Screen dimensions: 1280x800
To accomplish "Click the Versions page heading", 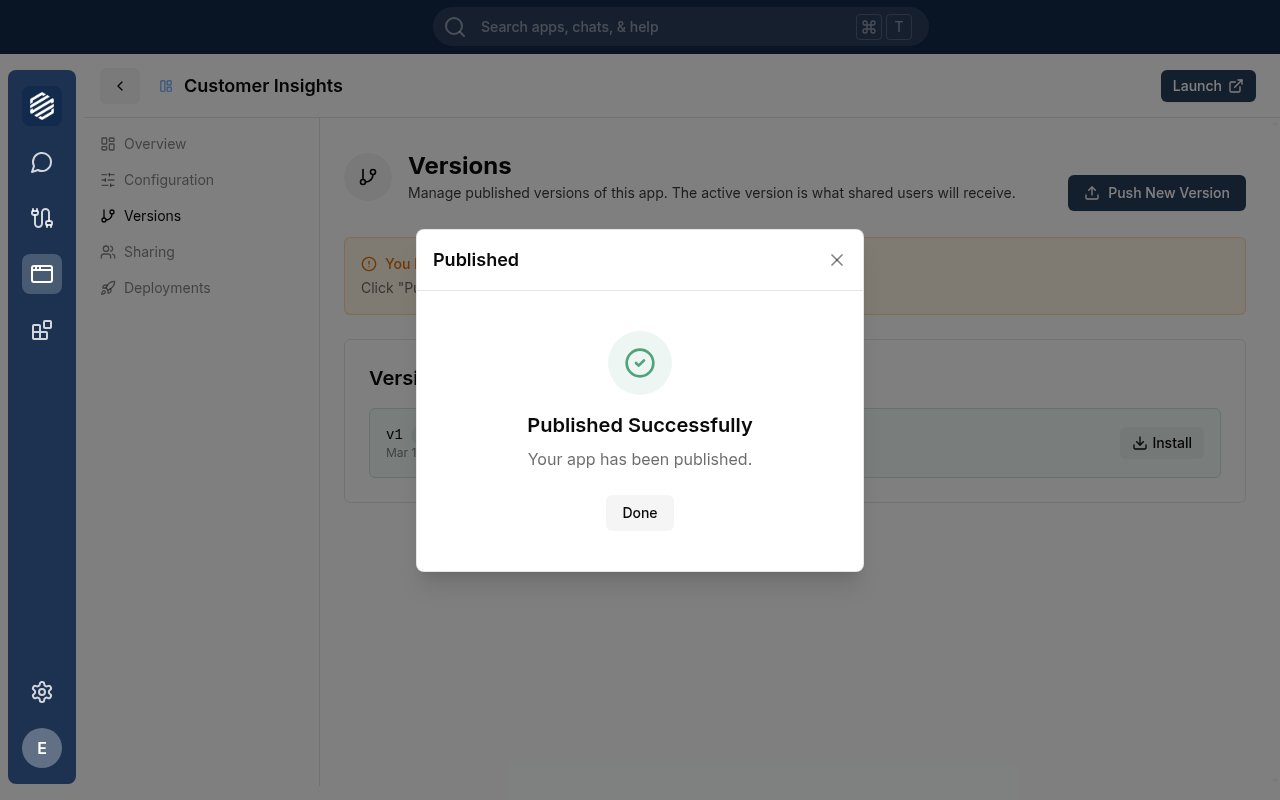I will 460,166.
